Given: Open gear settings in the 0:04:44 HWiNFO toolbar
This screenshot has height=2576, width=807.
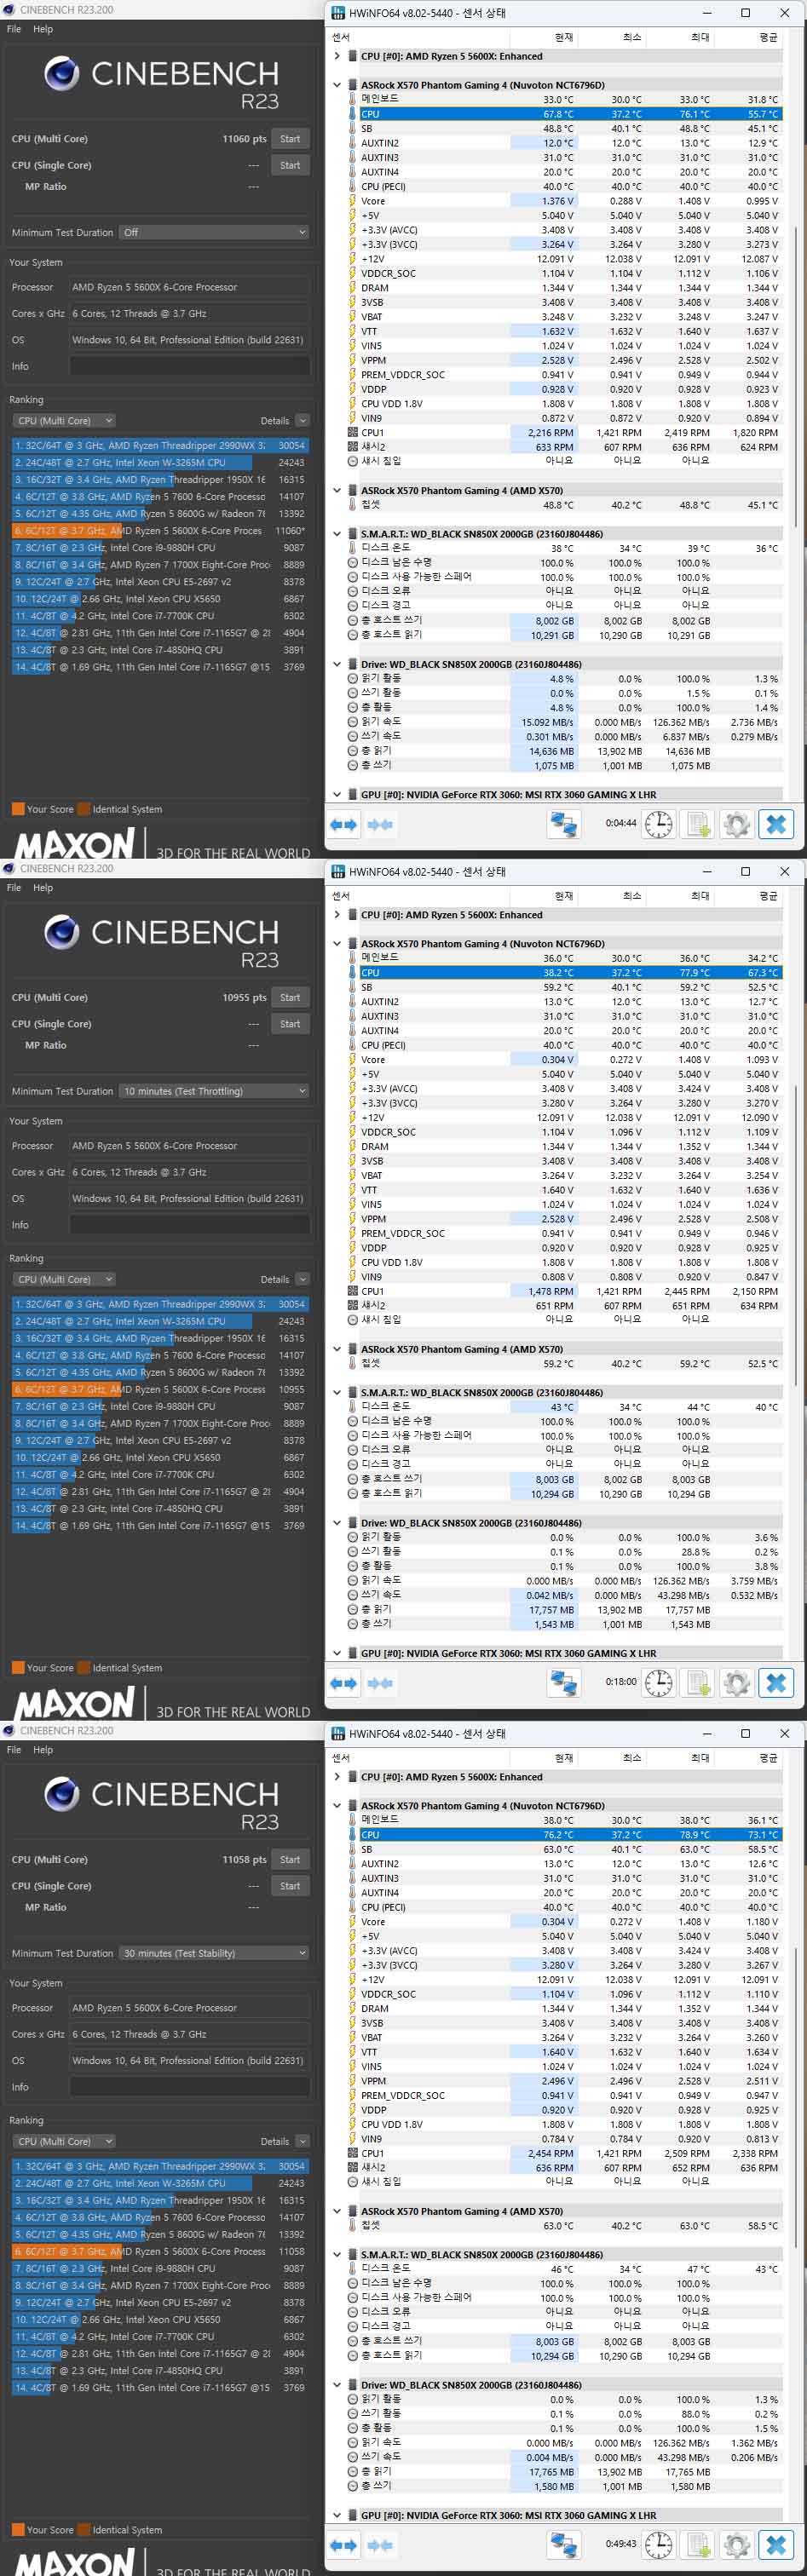Looking at the screenshot, I should [x=736, y=824].
